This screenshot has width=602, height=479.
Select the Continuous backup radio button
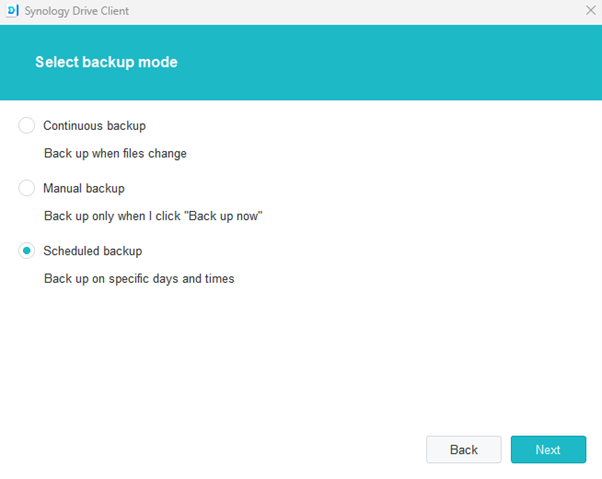coord(27,126)
